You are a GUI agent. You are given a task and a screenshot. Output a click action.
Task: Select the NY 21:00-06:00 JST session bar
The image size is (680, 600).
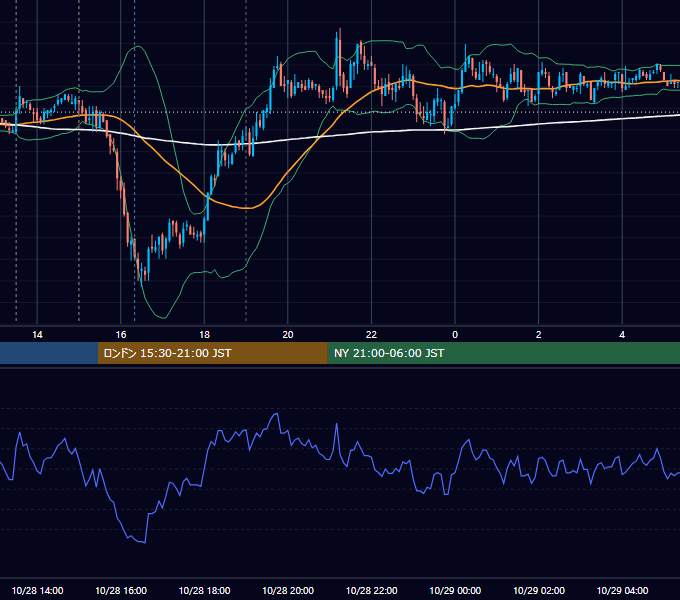coord(503,353)
